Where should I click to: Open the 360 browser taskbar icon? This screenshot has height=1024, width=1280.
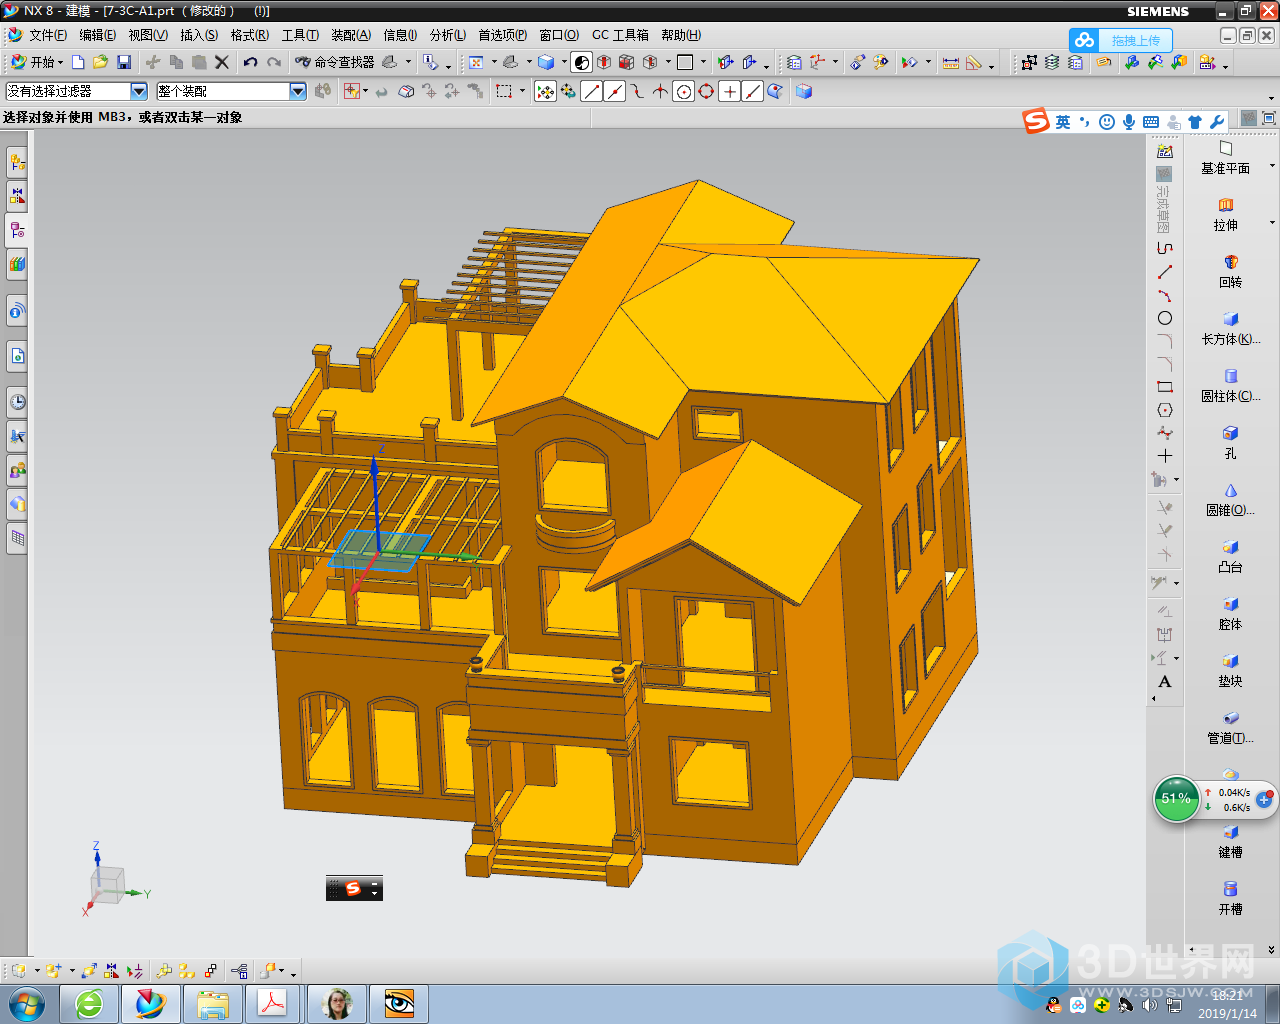tap(89, 1004)
